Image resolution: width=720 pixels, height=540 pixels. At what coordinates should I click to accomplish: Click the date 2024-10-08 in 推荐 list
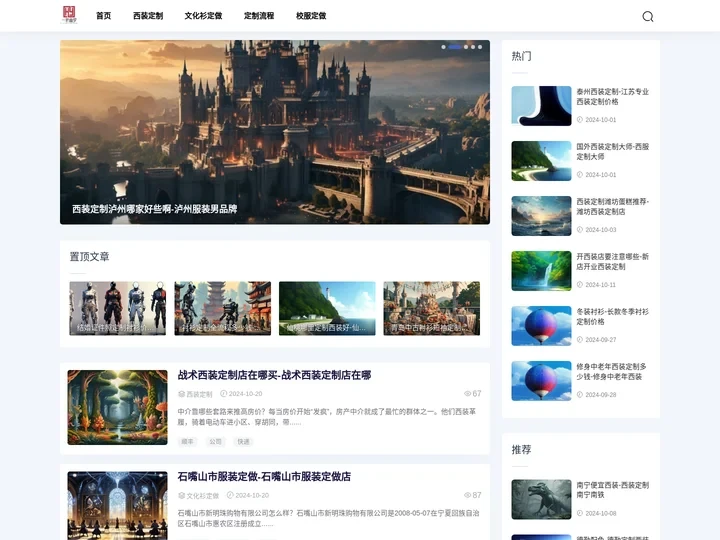pyautogui.click(x=601, y=513)
